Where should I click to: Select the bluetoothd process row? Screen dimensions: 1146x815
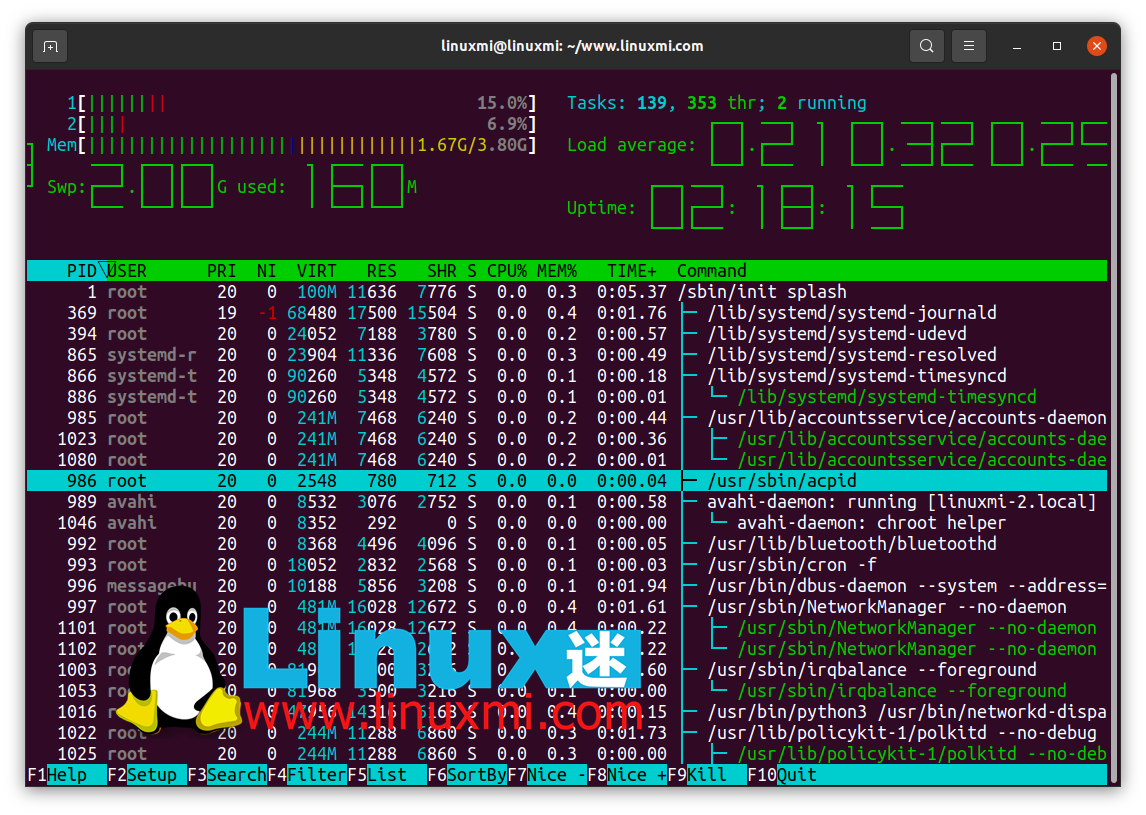[x=567, y=545]
